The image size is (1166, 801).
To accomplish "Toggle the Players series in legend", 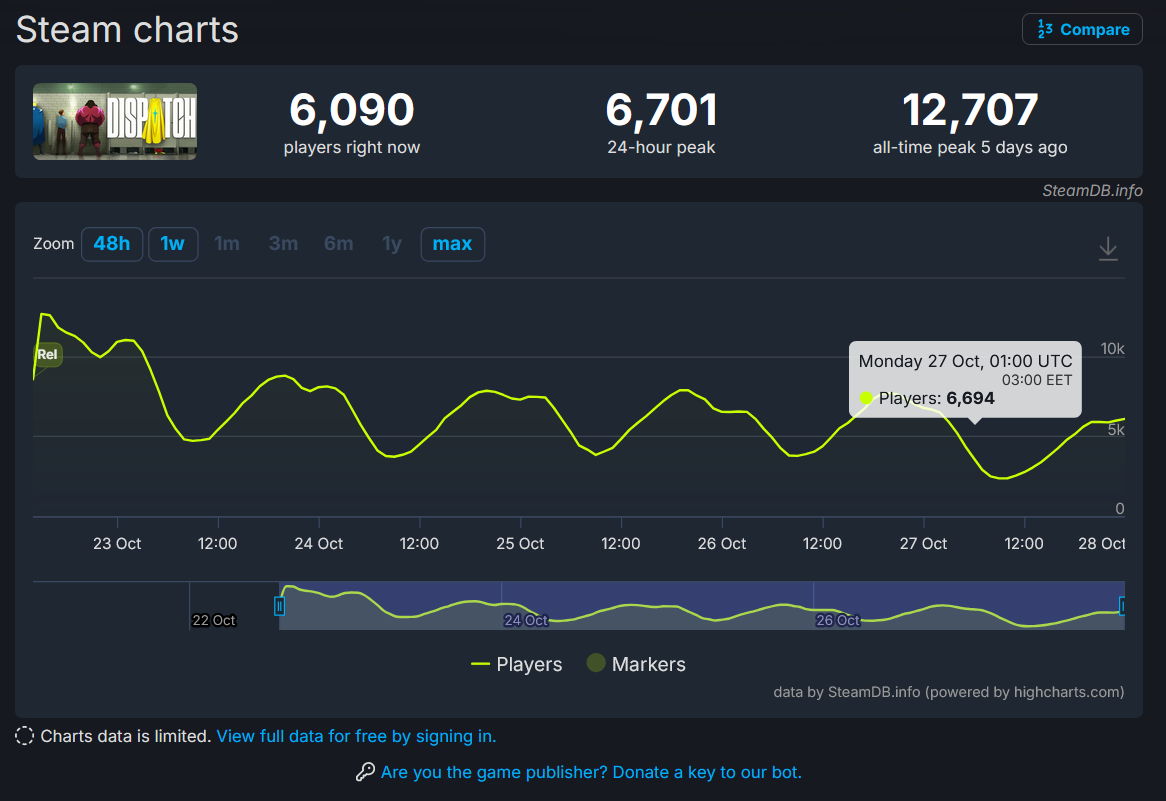I will click(x=517, y=664).
